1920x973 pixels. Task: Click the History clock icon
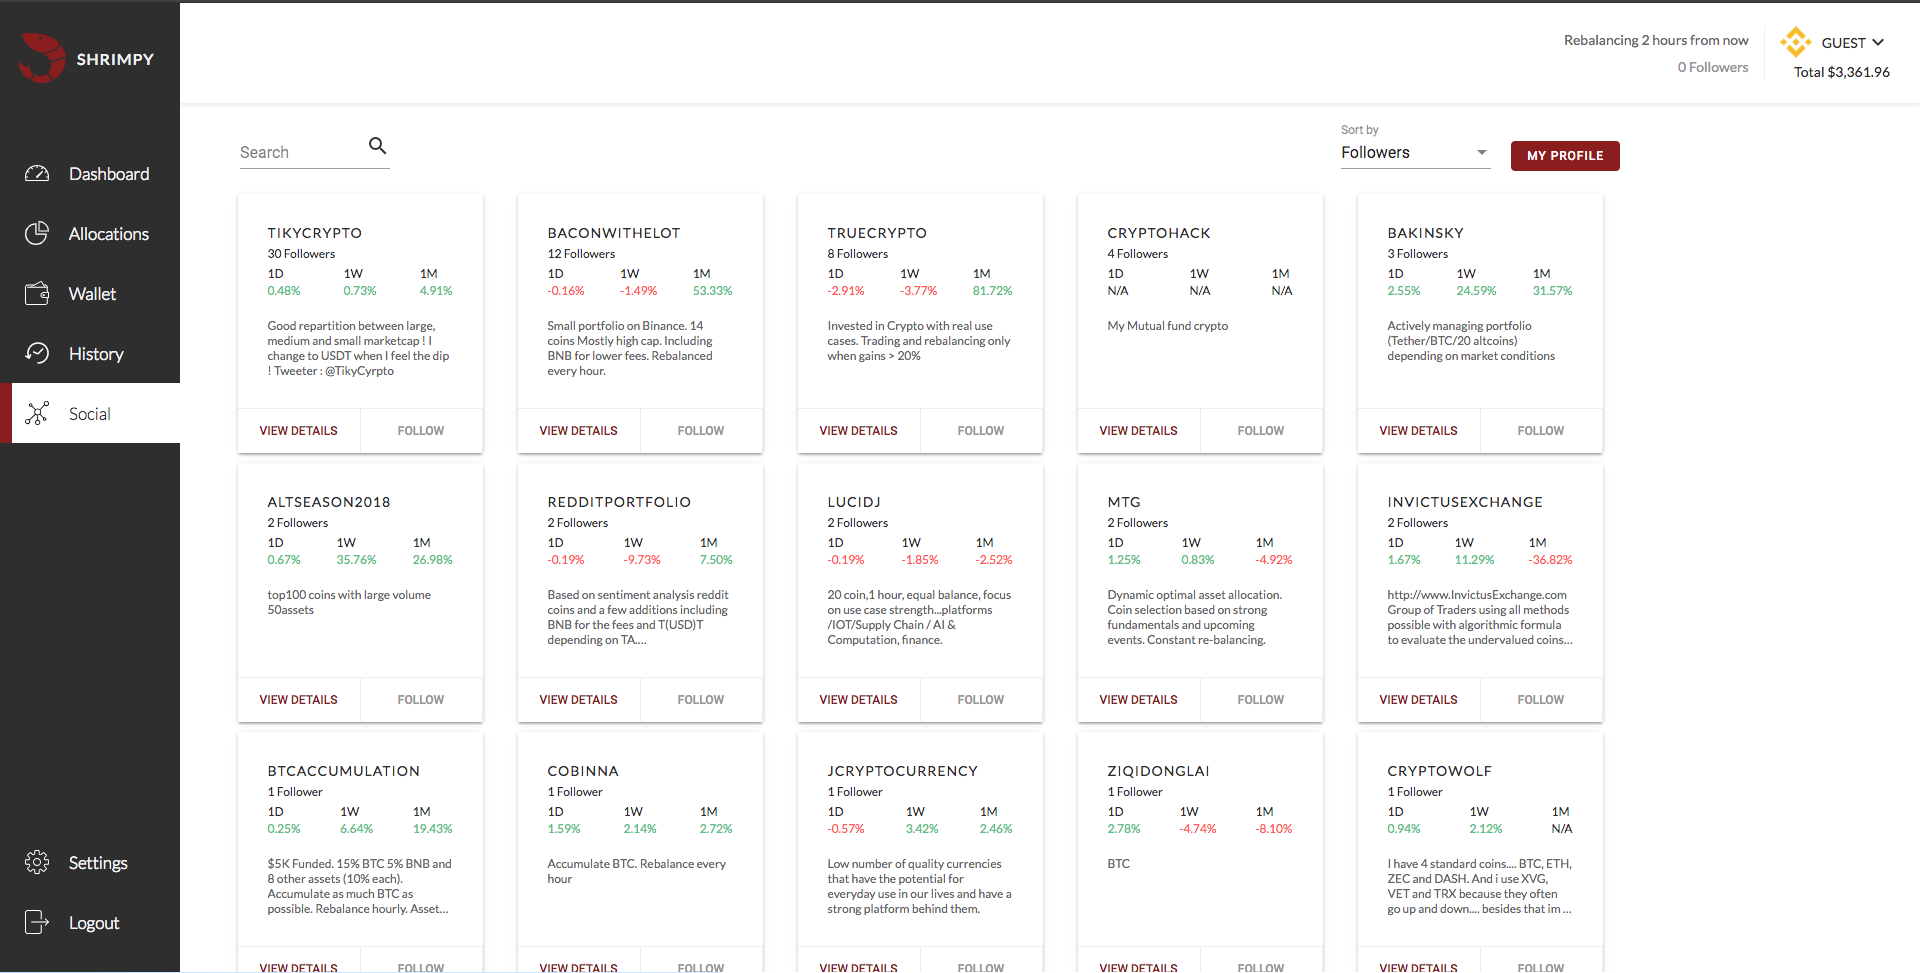point(37,354)
